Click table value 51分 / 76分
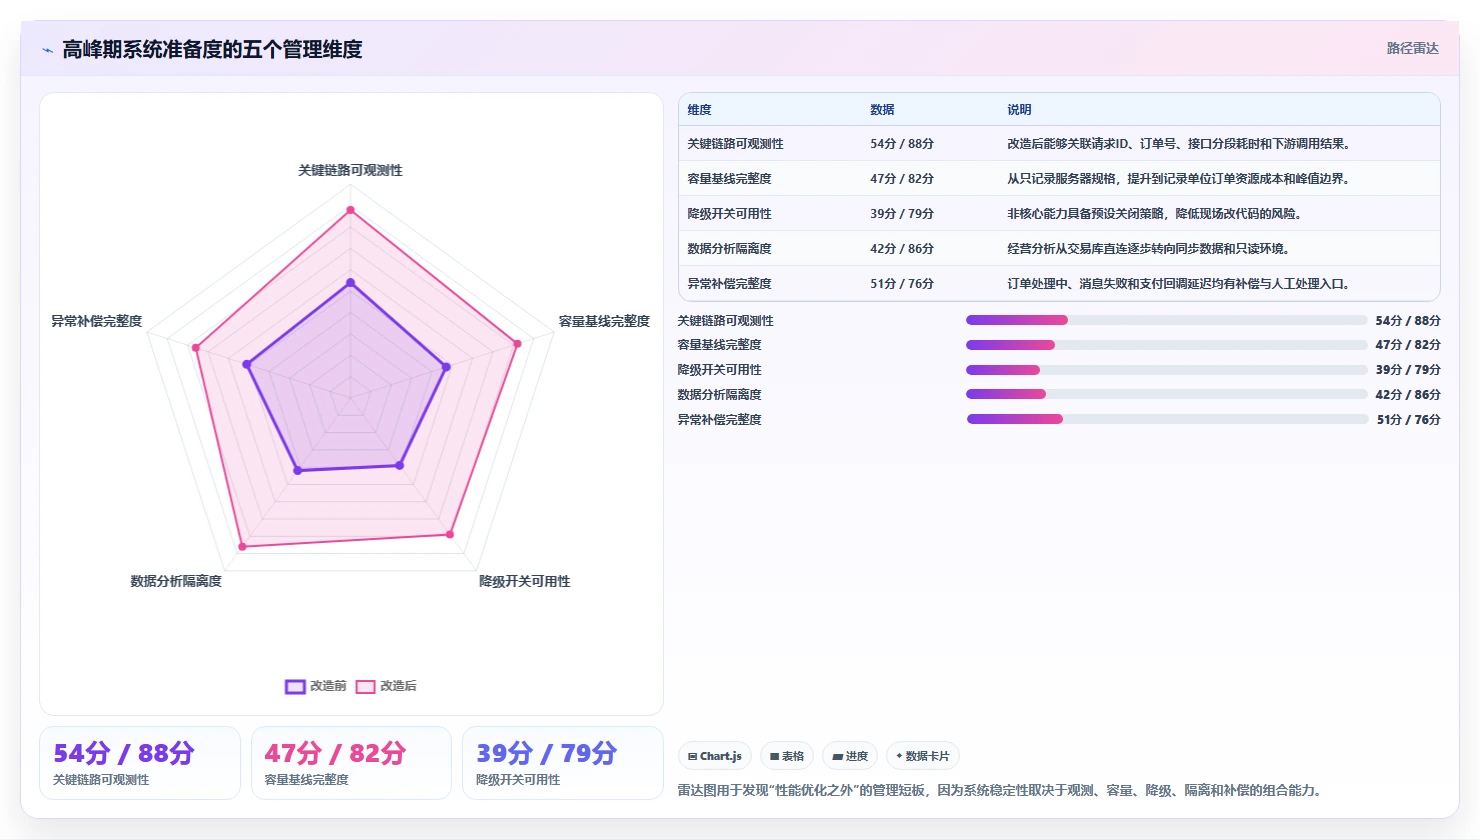Viewport: 1480px width, 840px height. coord(902,284)
